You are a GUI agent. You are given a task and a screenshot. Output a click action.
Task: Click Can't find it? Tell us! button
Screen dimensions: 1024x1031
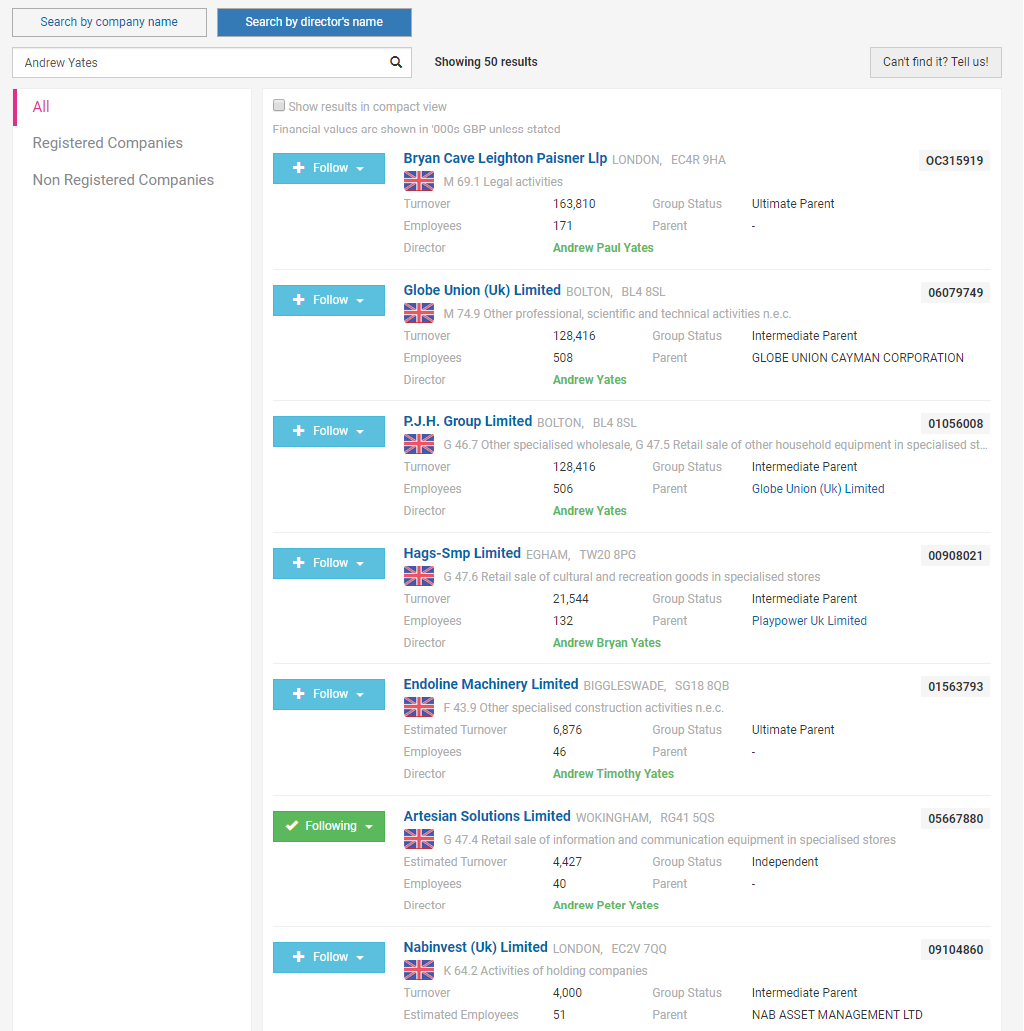click(935, 62)
